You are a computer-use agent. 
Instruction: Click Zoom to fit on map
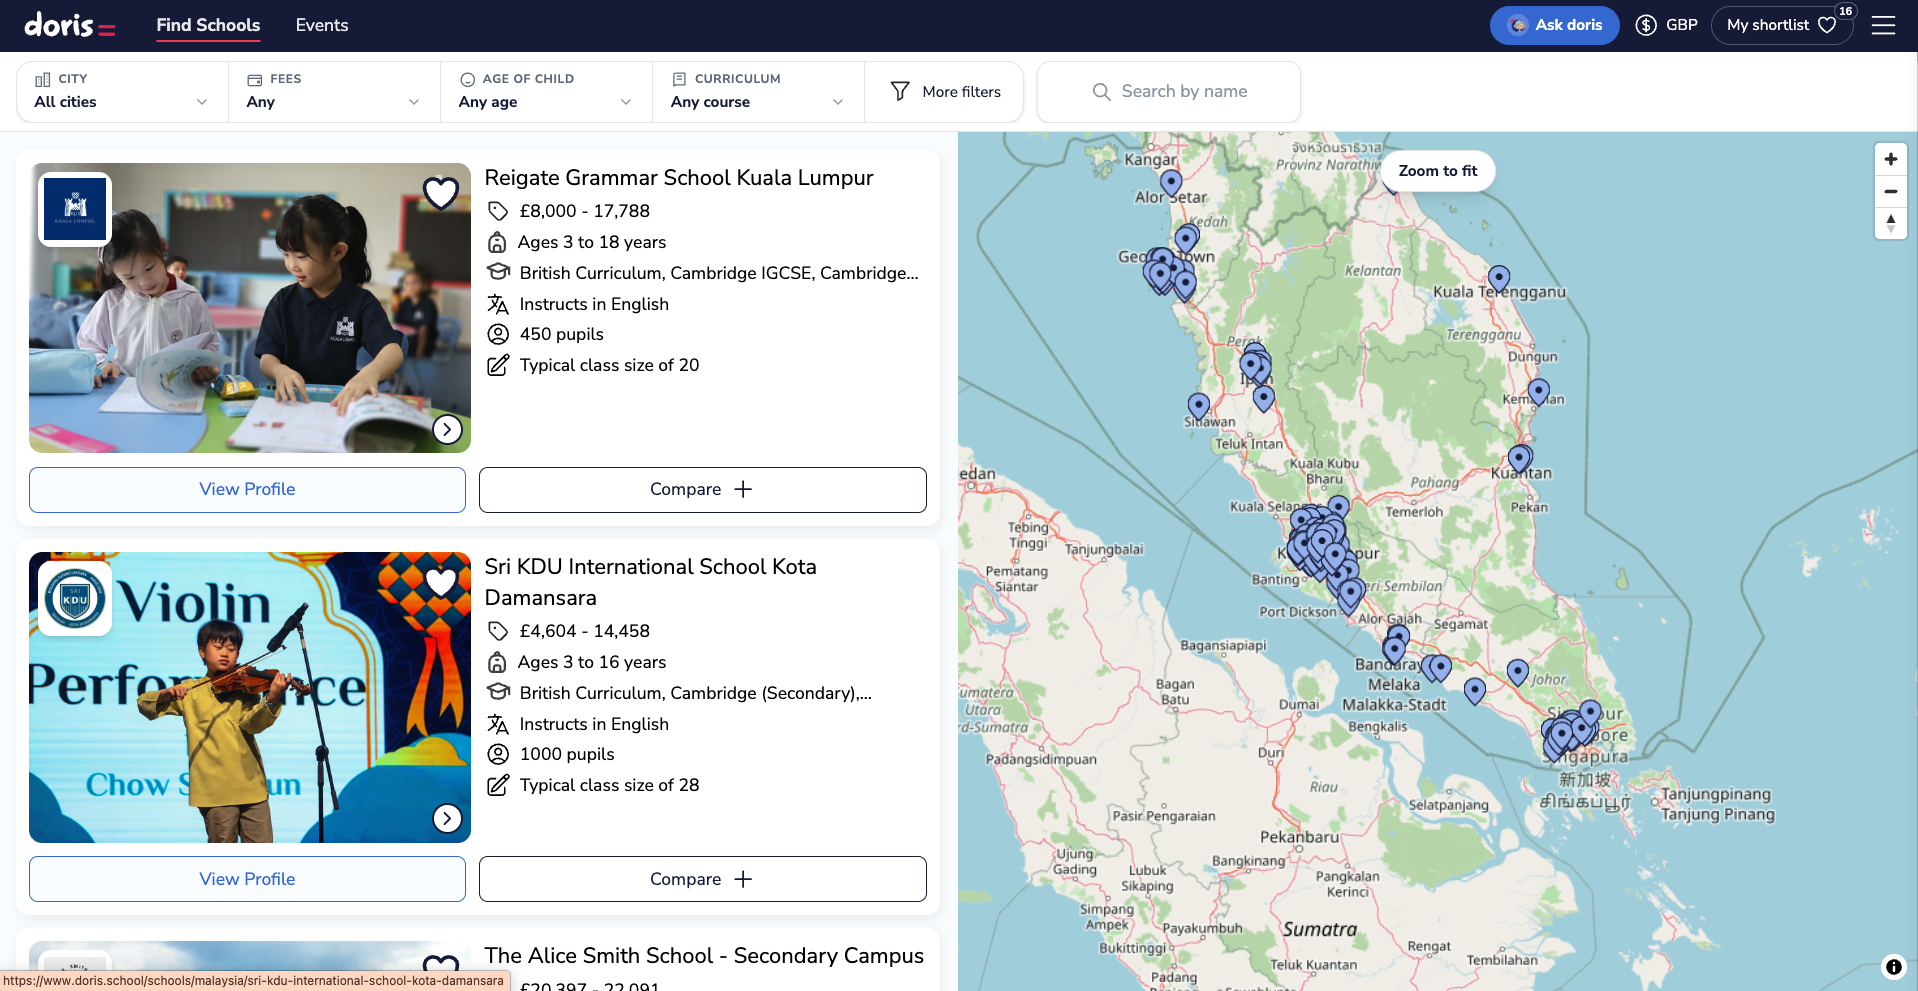click(1437, 171)
